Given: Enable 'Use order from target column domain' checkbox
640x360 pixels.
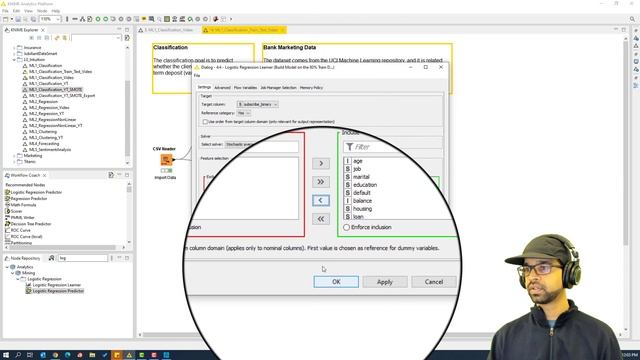Looking at the screenshot, I should (205, 122).
